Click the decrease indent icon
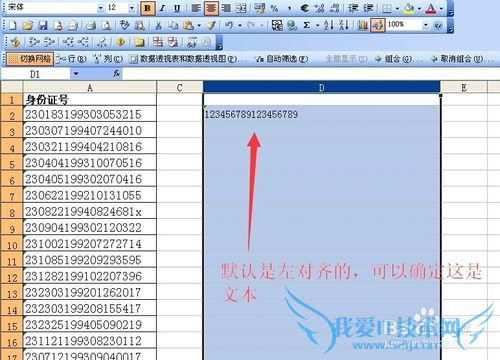Viewport: 500px width, 360px height. (353, 8)
